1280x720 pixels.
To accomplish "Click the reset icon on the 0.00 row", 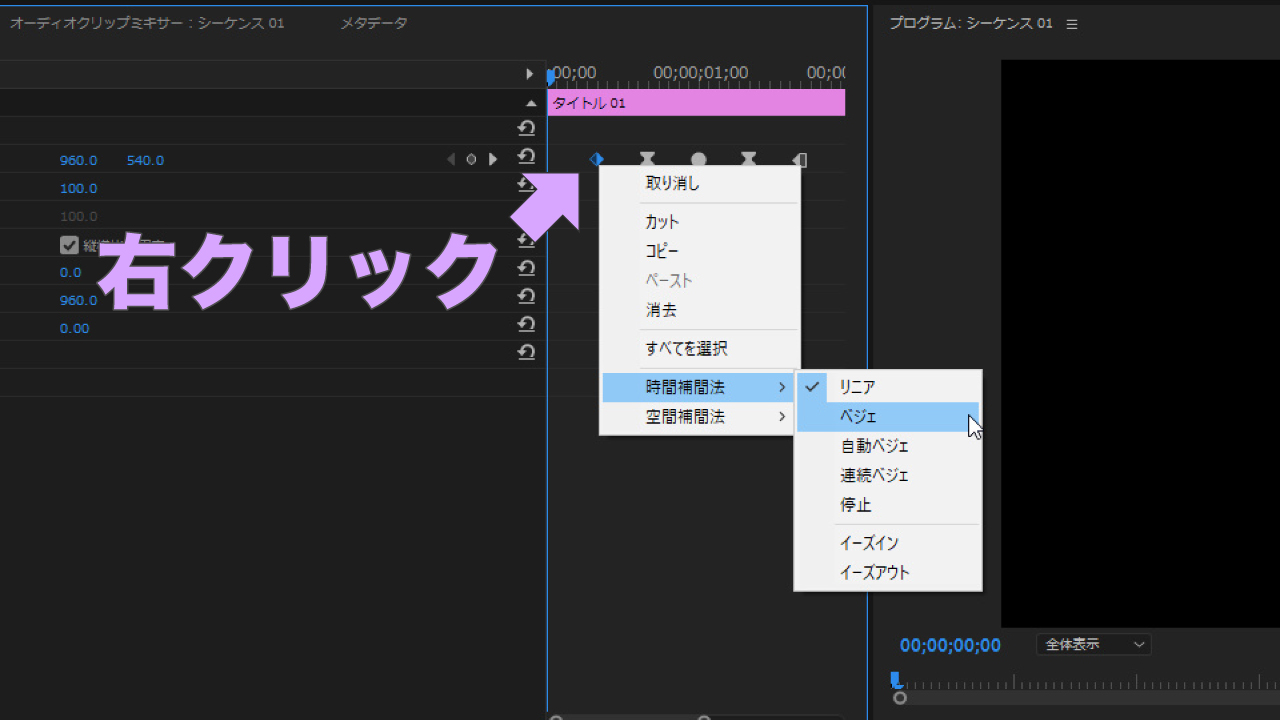I will 527,325.
